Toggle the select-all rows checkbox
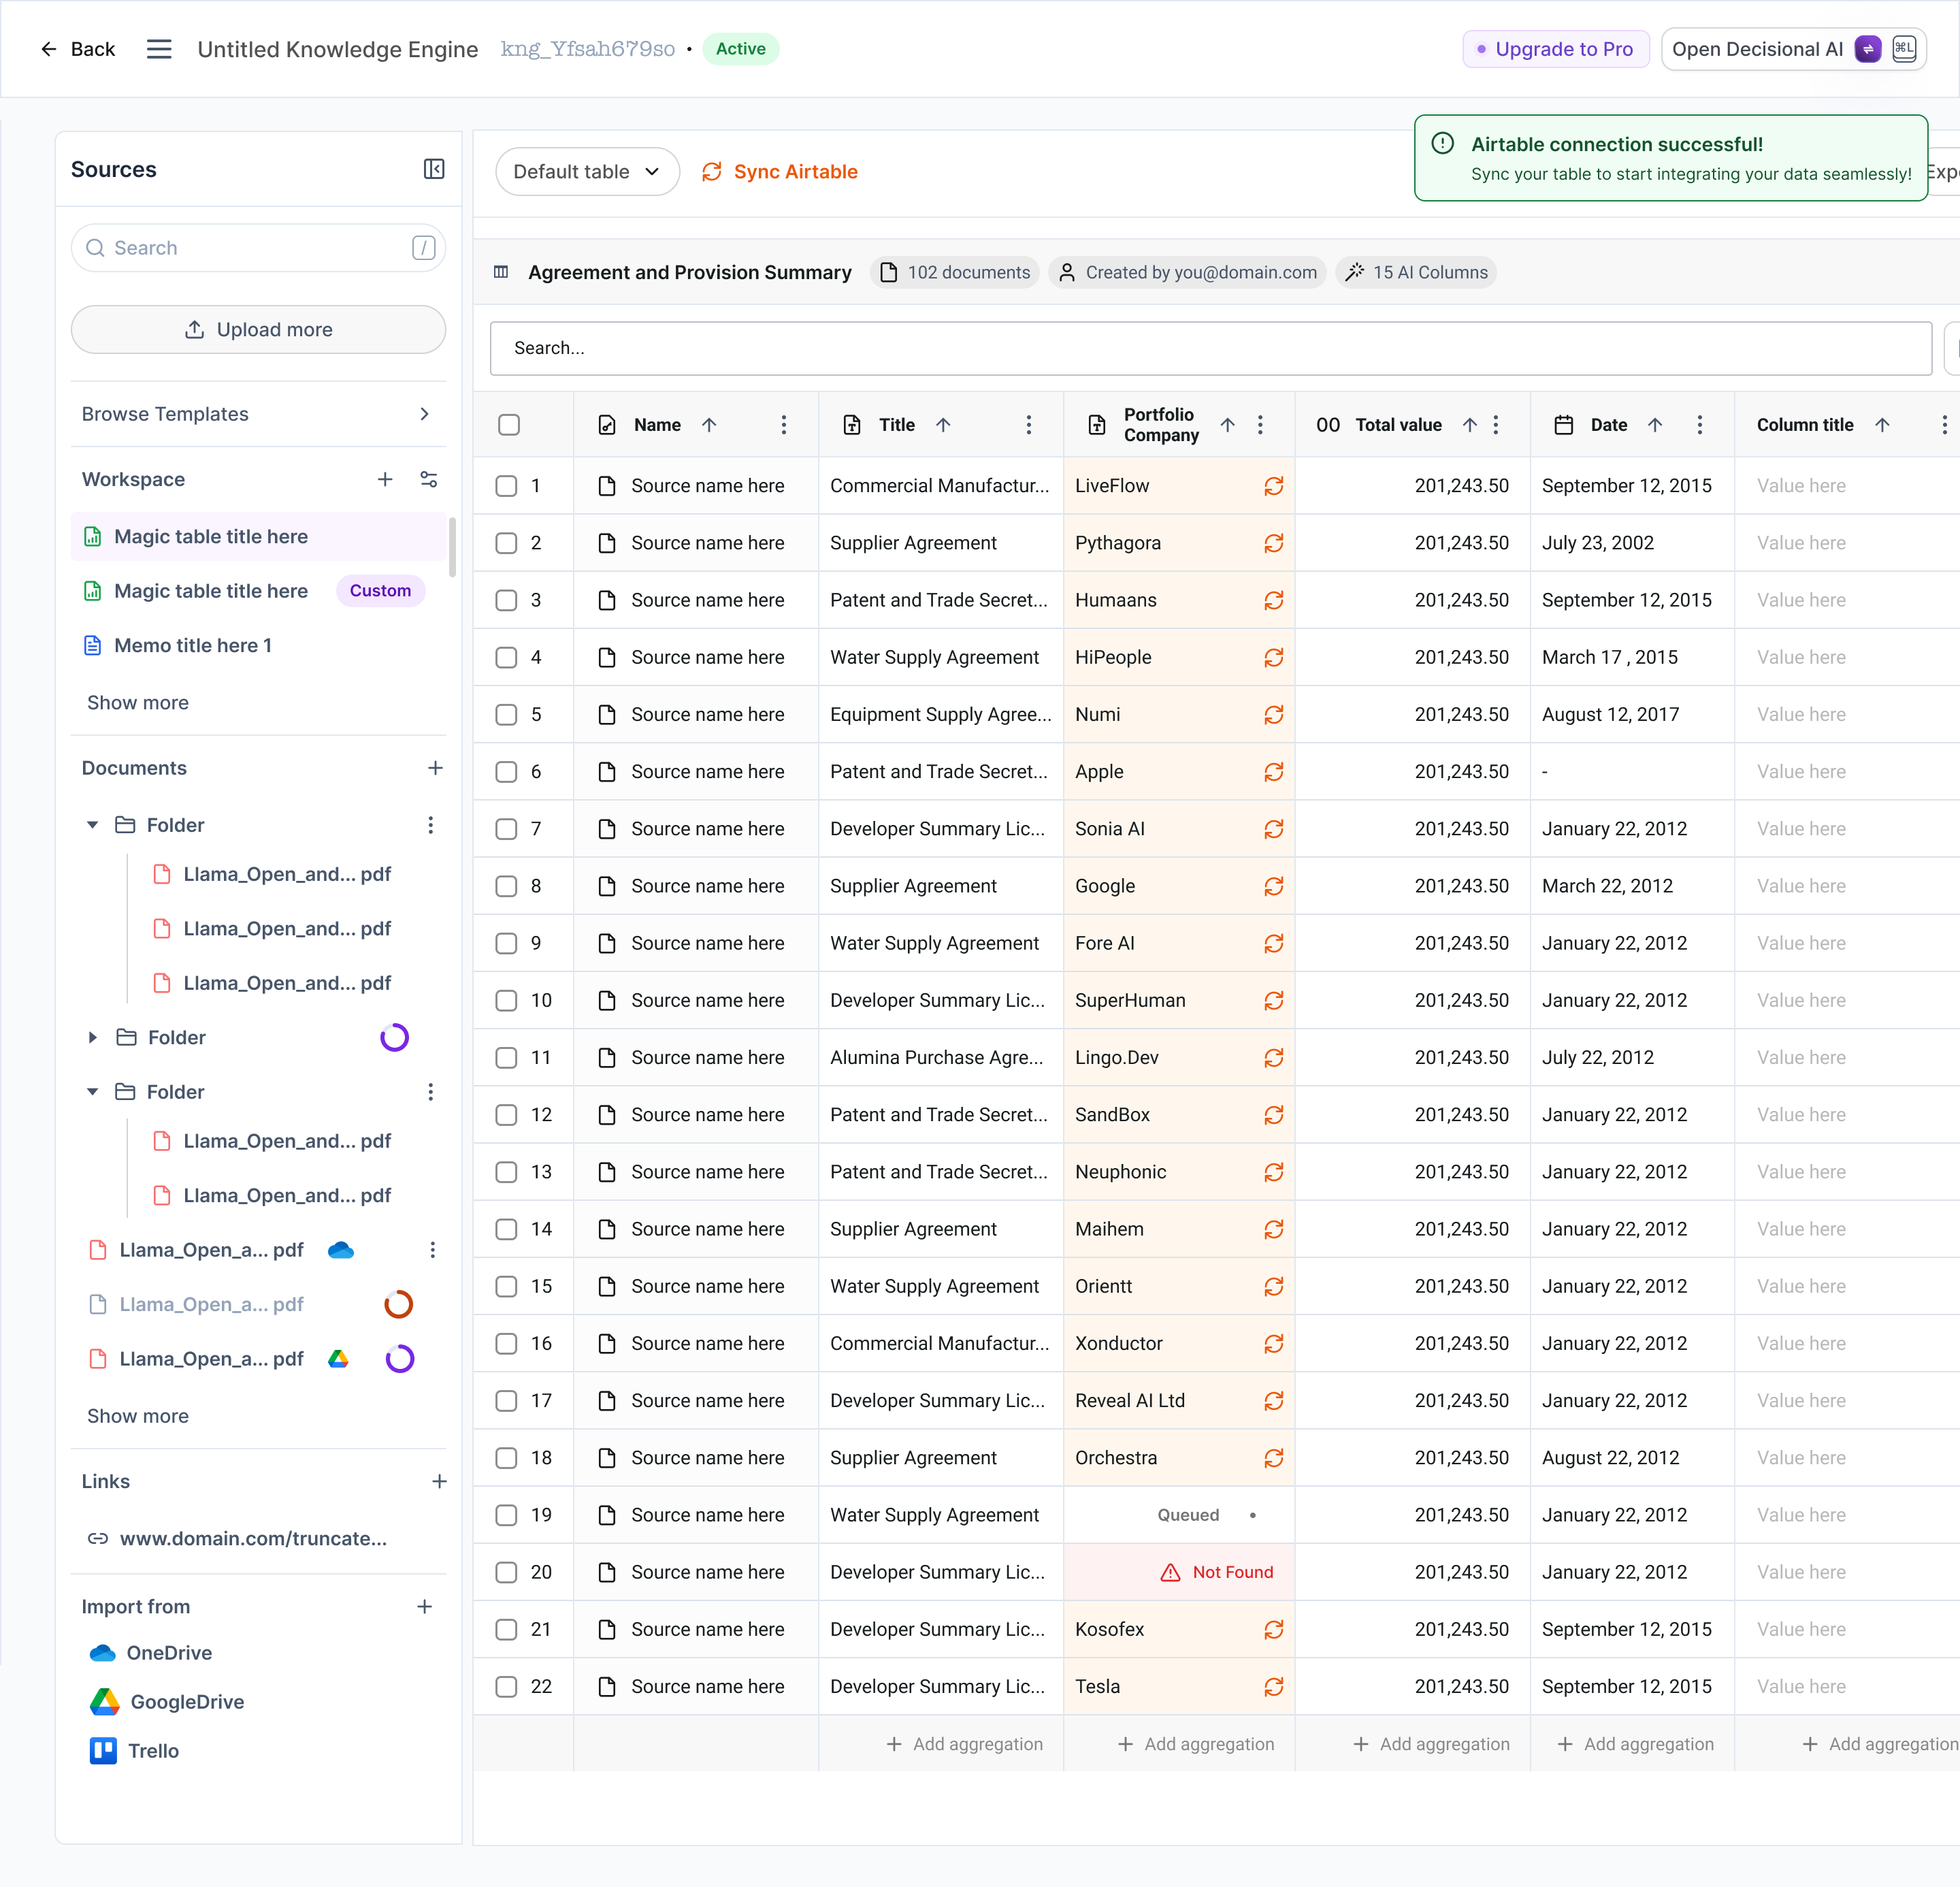 509,425
